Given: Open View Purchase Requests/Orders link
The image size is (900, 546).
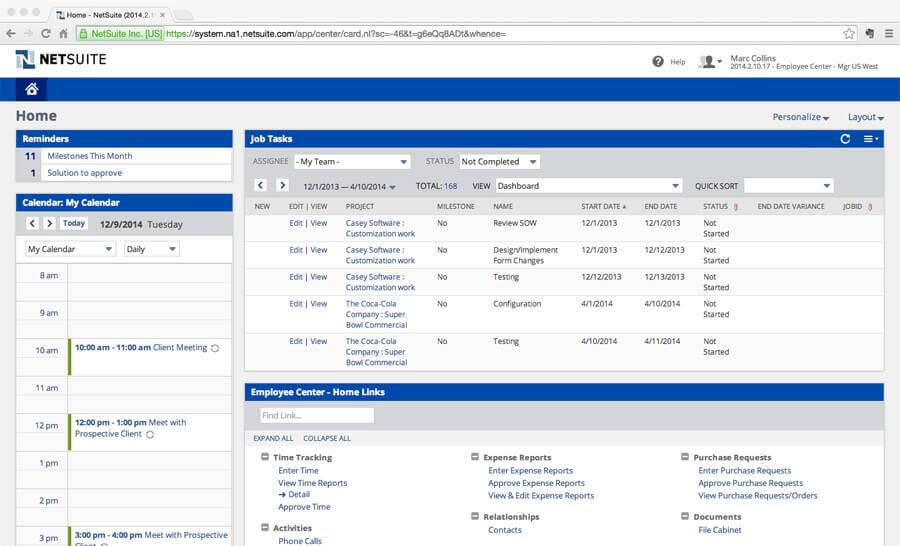Looking at the screenshot, I should pos(758,496).
